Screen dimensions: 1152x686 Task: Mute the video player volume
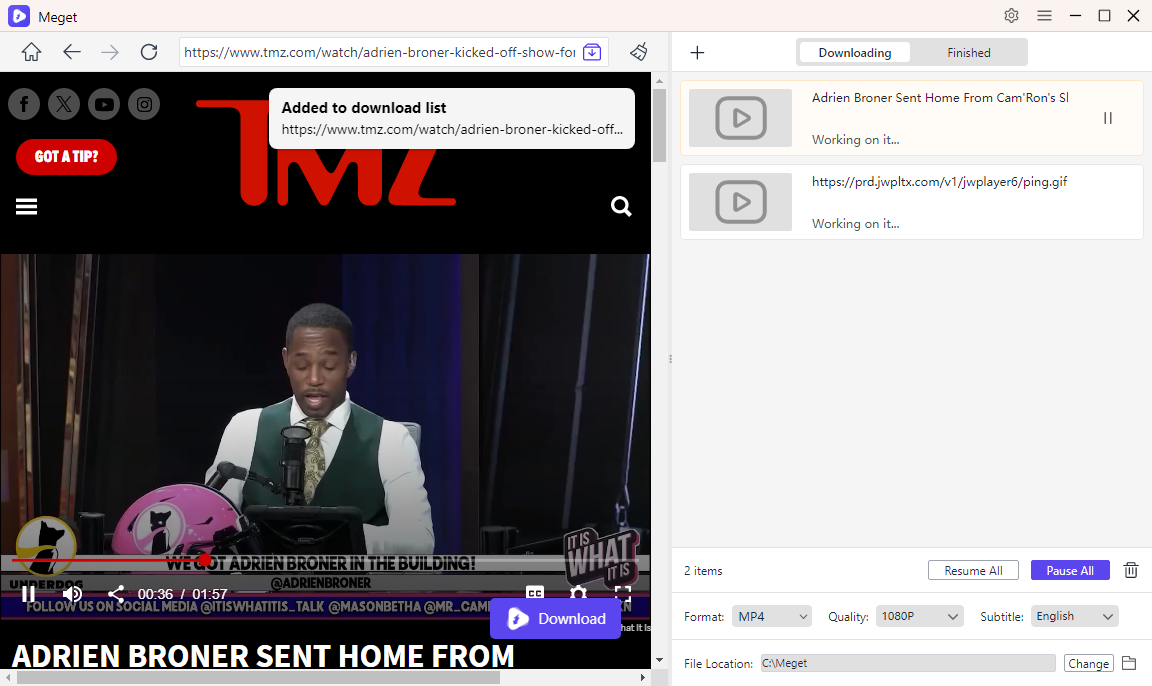point(72,594)
